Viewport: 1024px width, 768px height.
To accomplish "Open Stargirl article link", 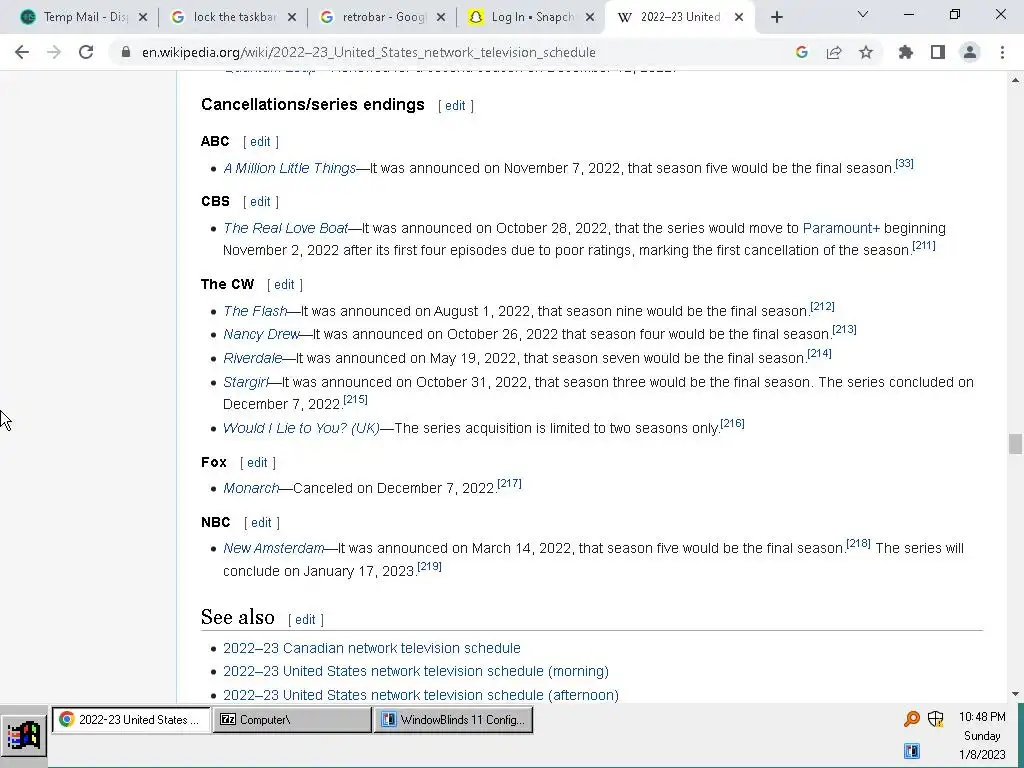I will click(246, 382).
